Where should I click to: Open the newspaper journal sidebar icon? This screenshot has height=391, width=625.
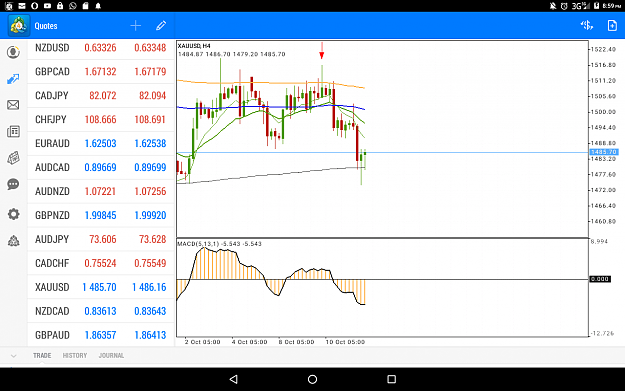click(13, 158)
